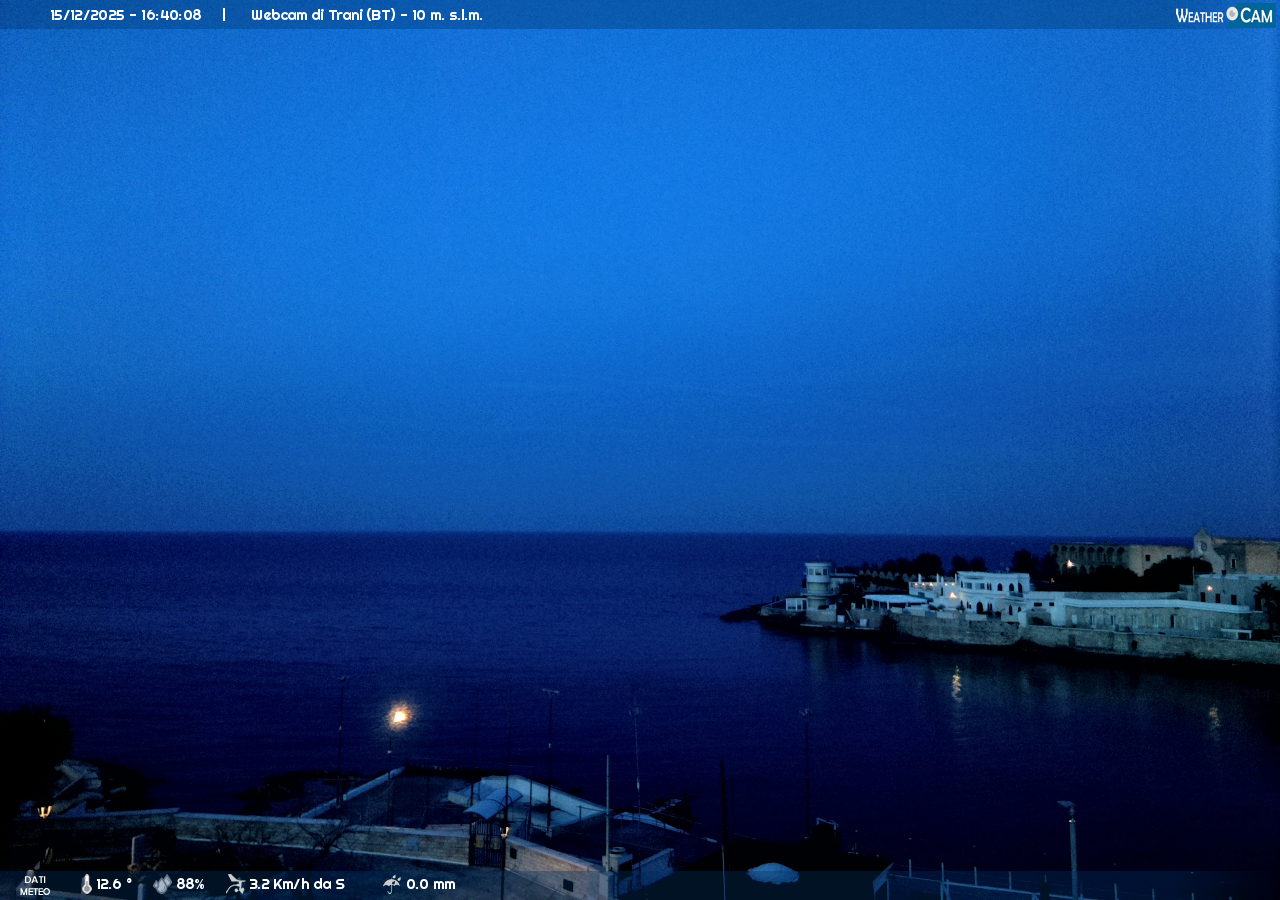This screenshot has width=1280, height=900.
Task: Click the WeatherCam logo
Action: click(x=1223, y=15)
